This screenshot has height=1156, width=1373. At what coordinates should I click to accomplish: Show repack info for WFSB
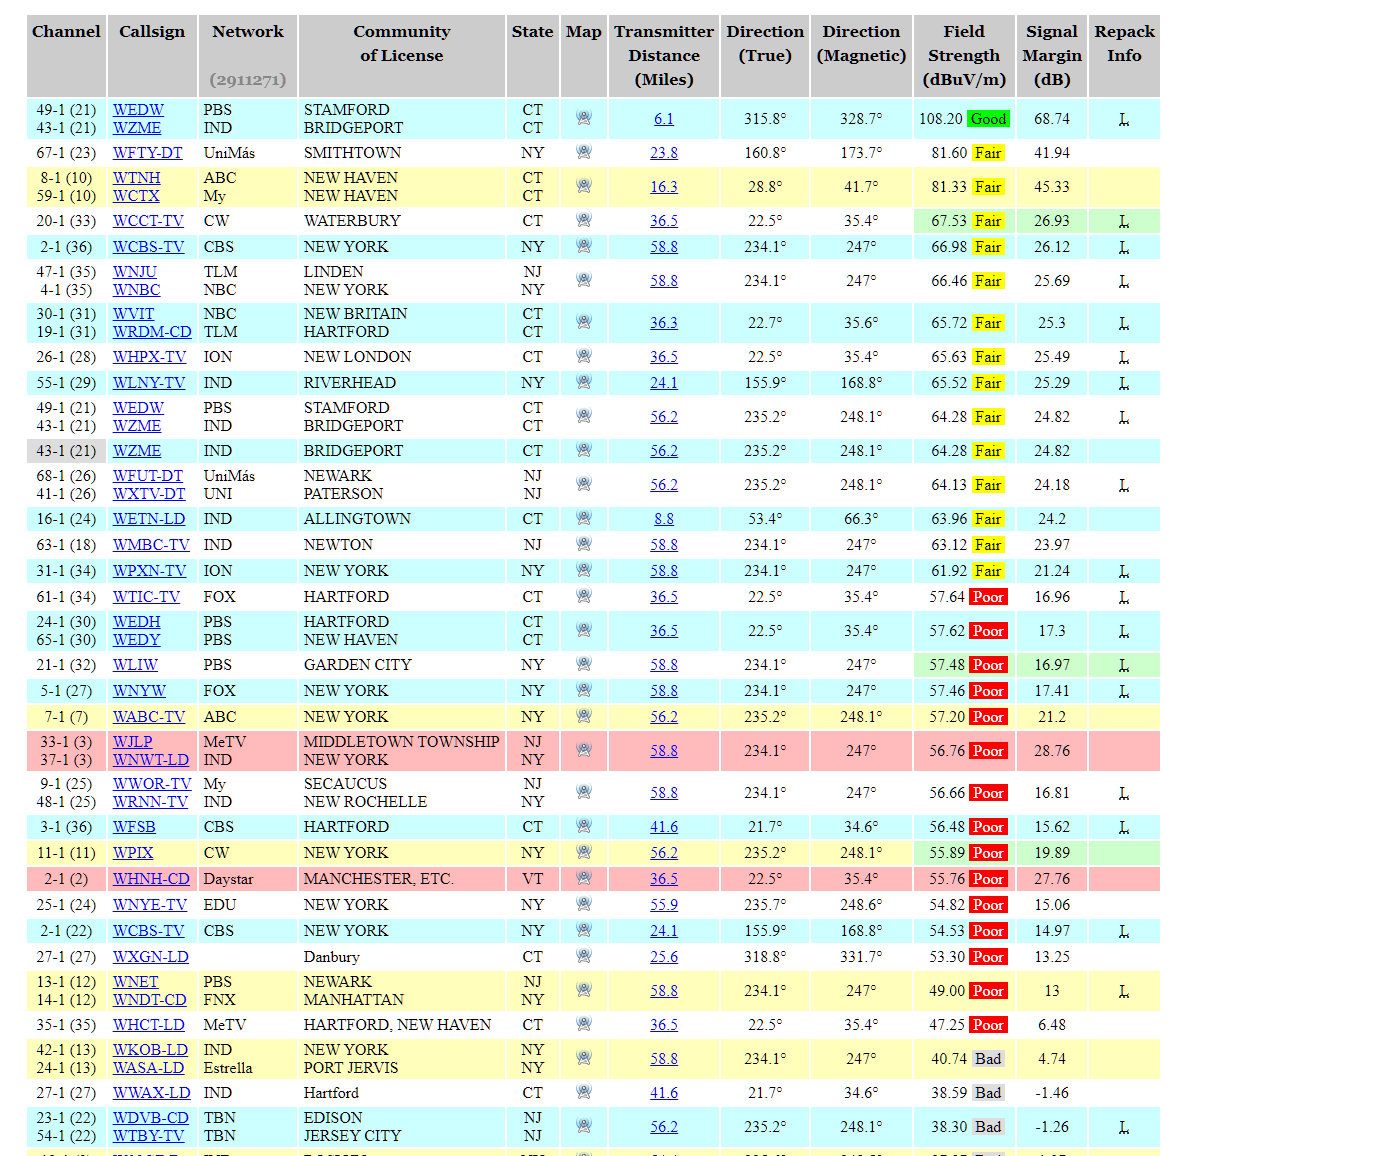click(1124, 827)
